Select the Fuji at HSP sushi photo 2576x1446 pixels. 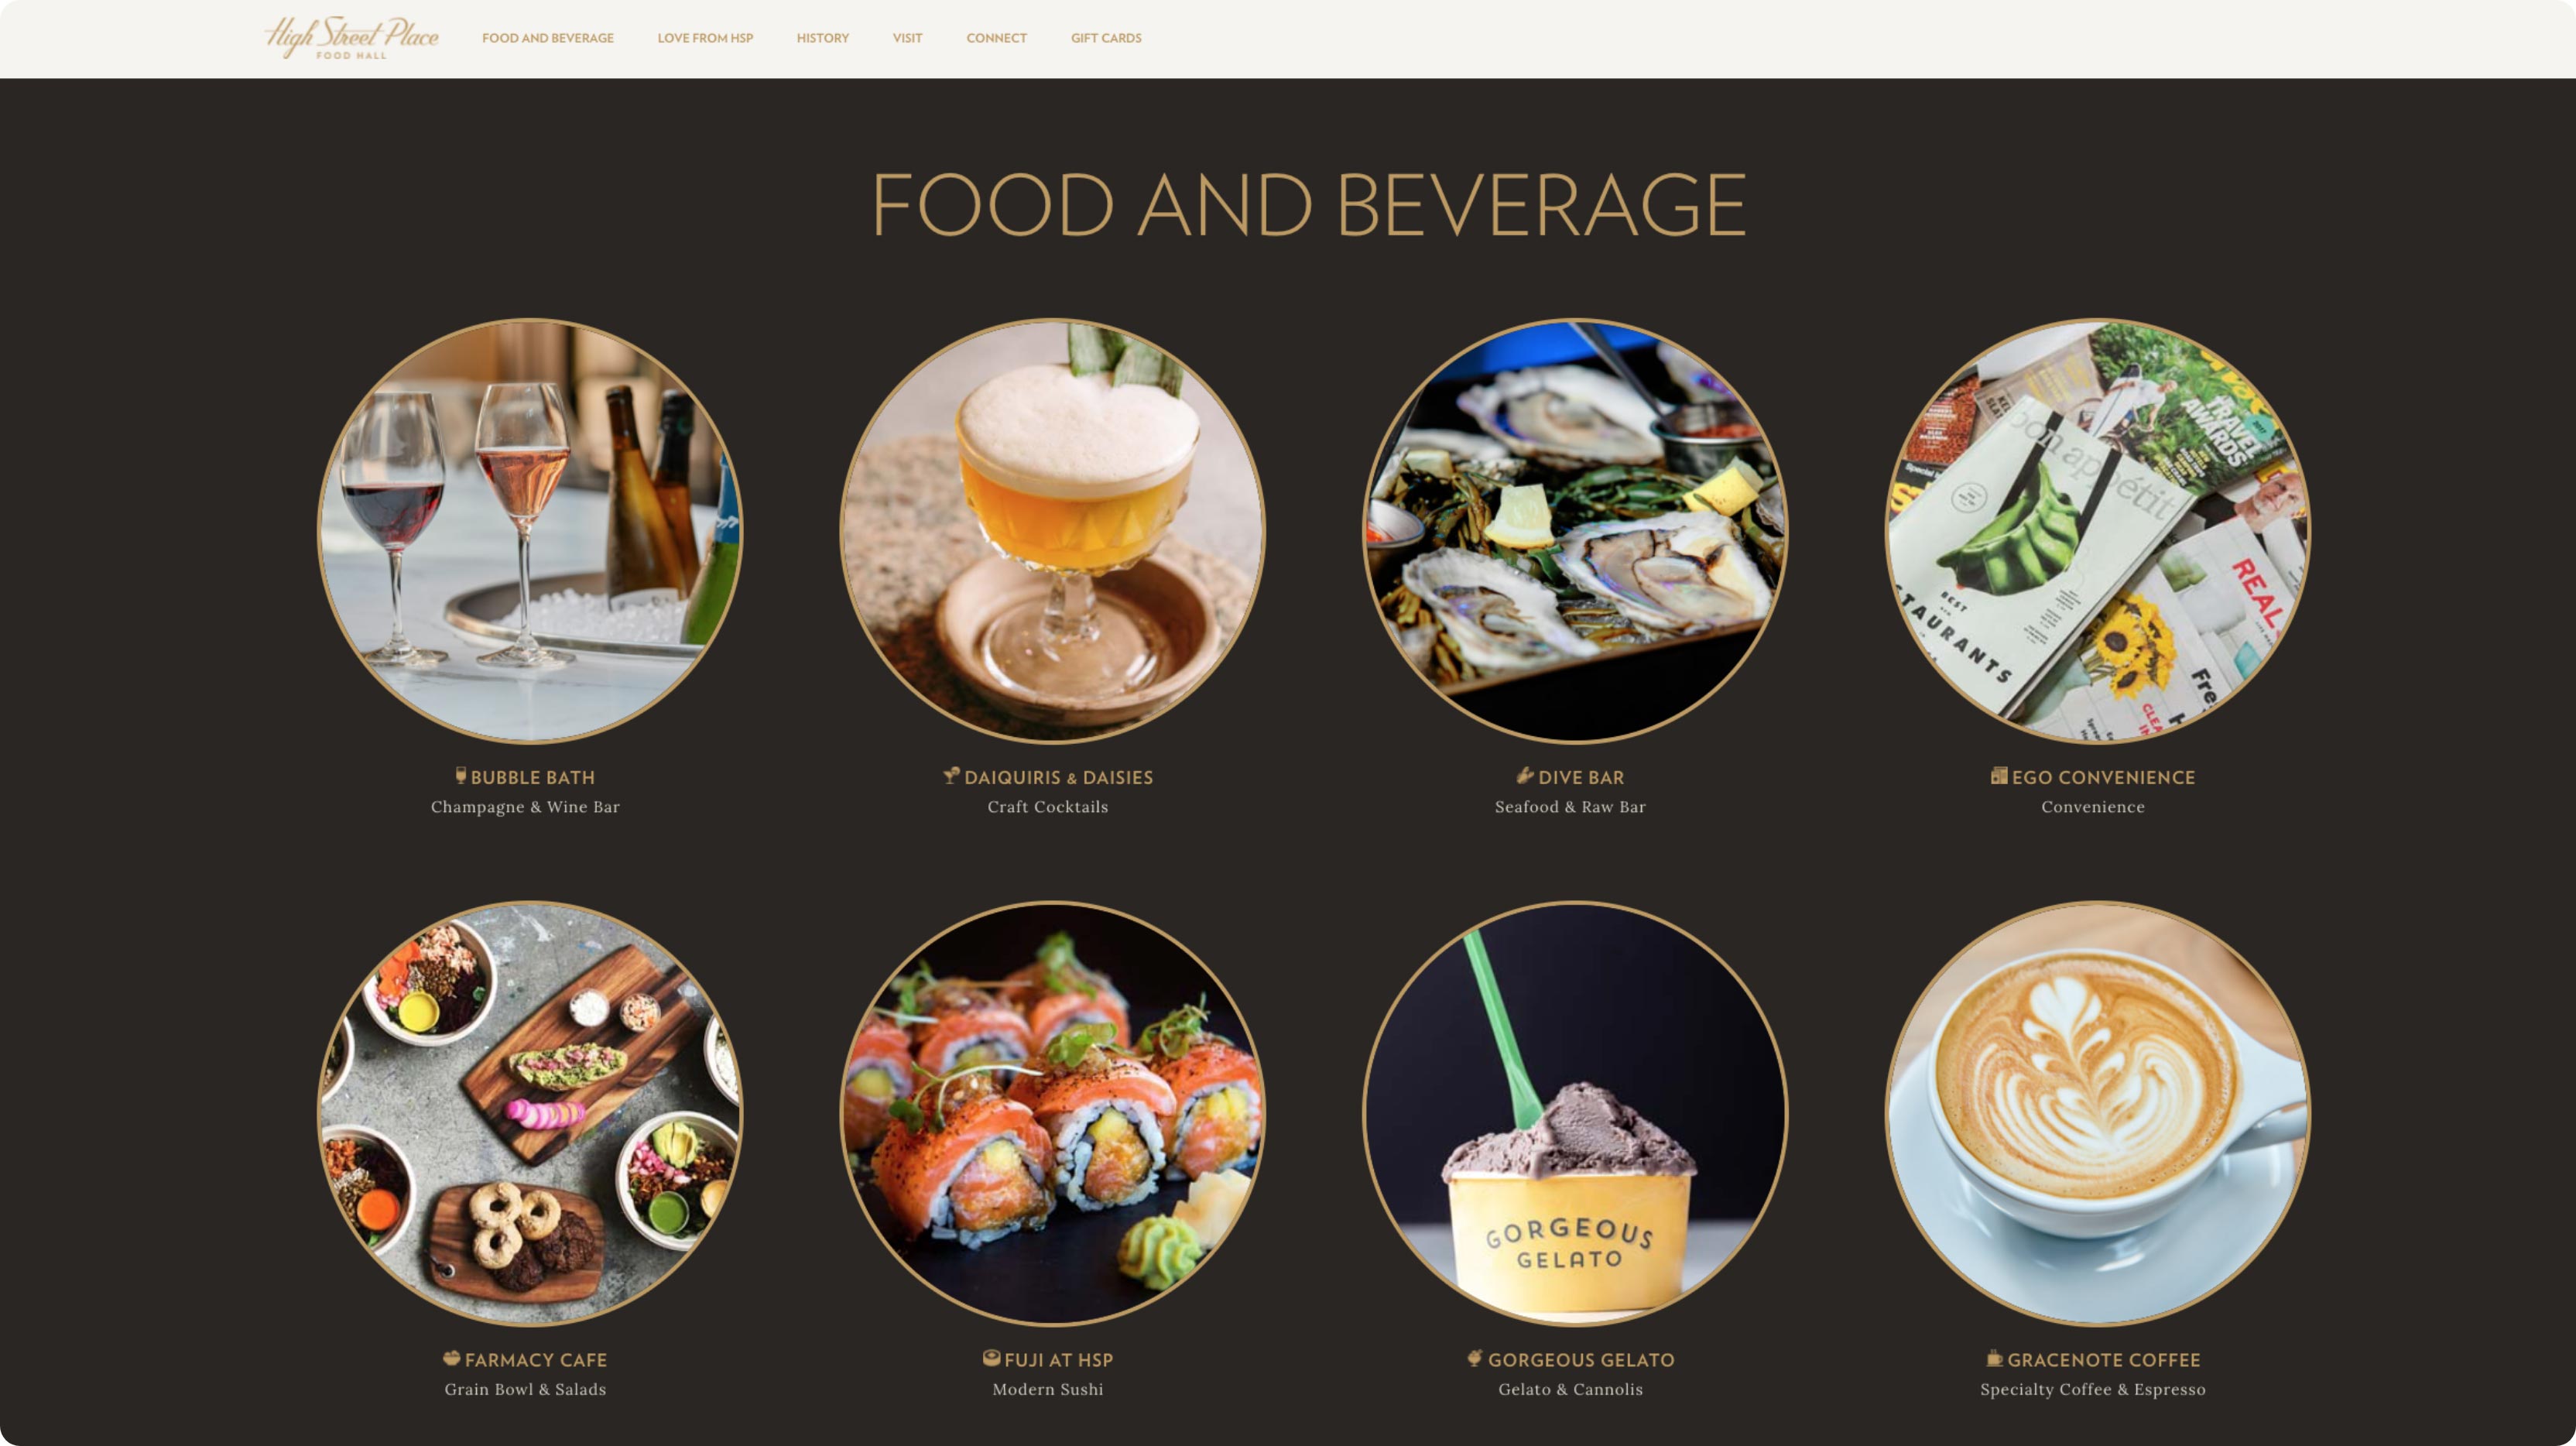[1052, 1114]
